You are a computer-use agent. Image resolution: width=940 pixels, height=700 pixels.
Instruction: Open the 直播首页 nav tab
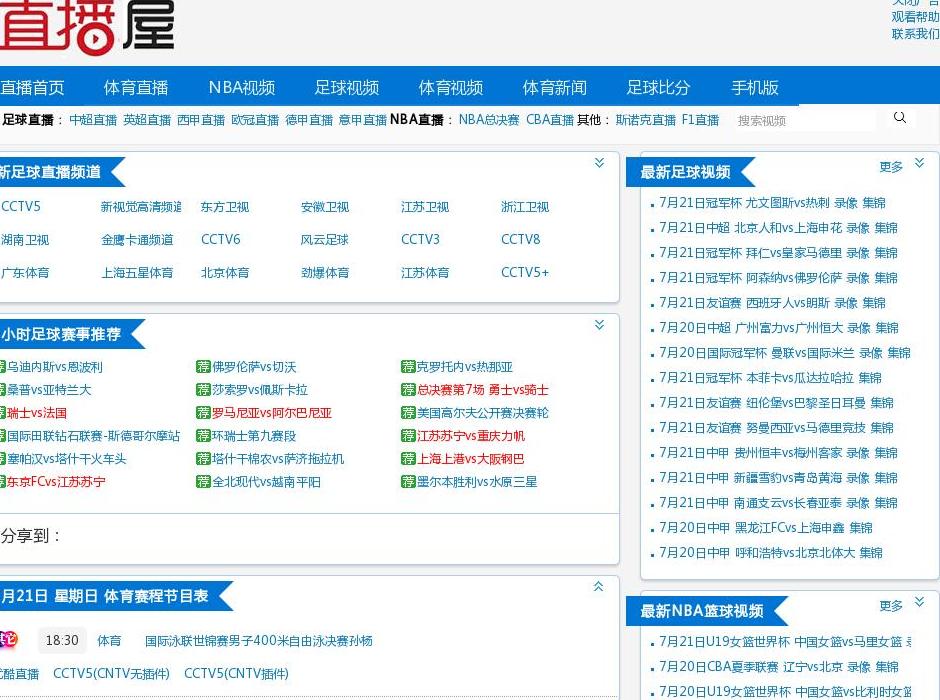coord(32,88)
